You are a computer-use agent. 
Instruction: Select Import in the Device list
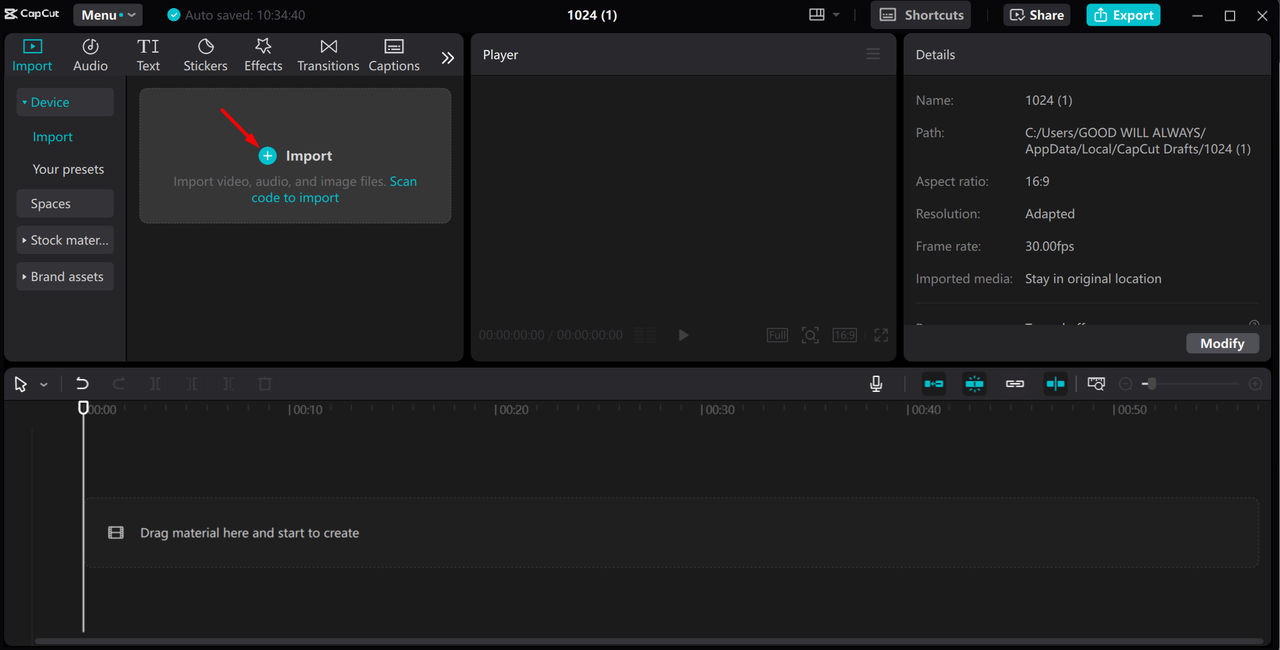point(53,137)
